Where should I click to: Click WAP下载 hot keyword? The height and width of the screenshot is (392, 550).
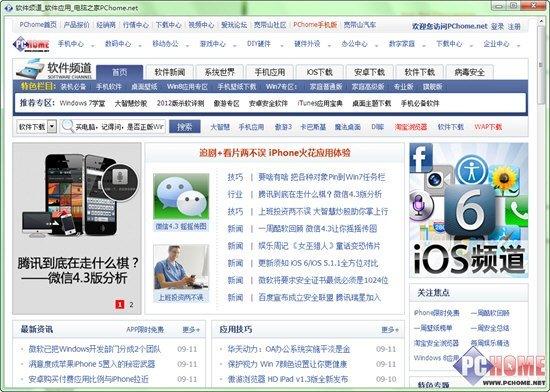[488, 127]
